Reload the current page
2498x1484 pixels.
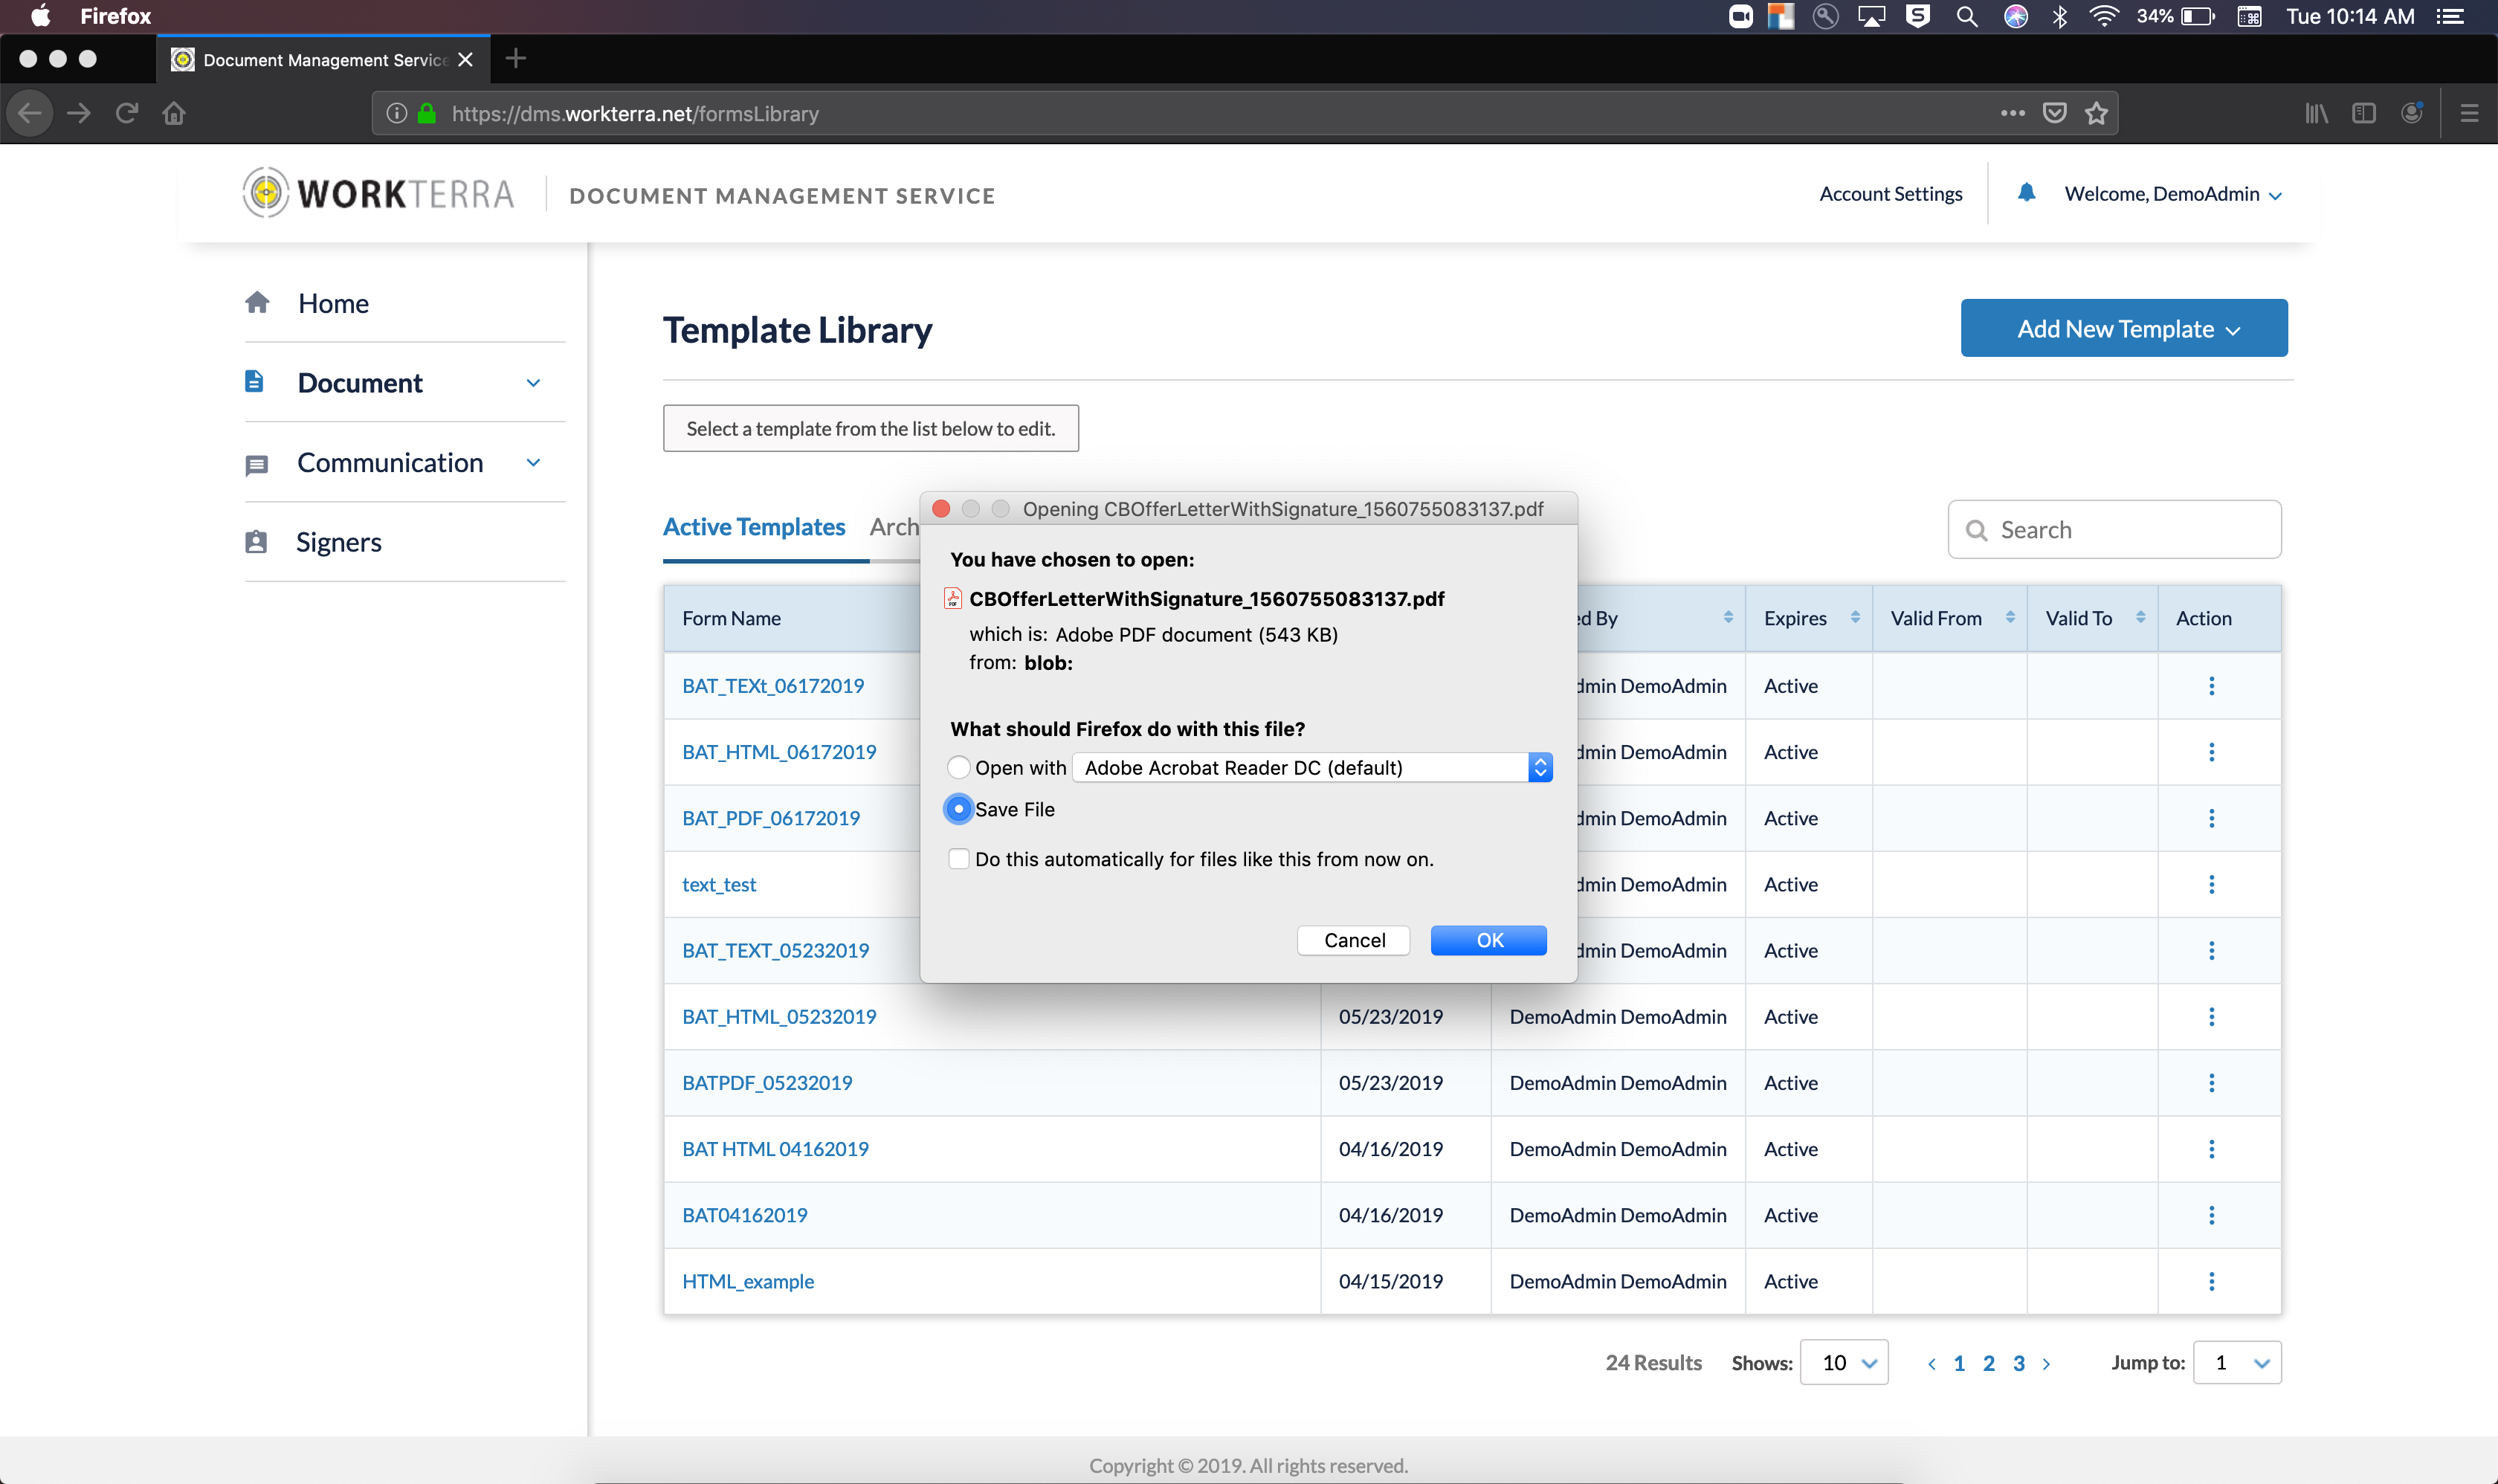[x=126, y=113]
